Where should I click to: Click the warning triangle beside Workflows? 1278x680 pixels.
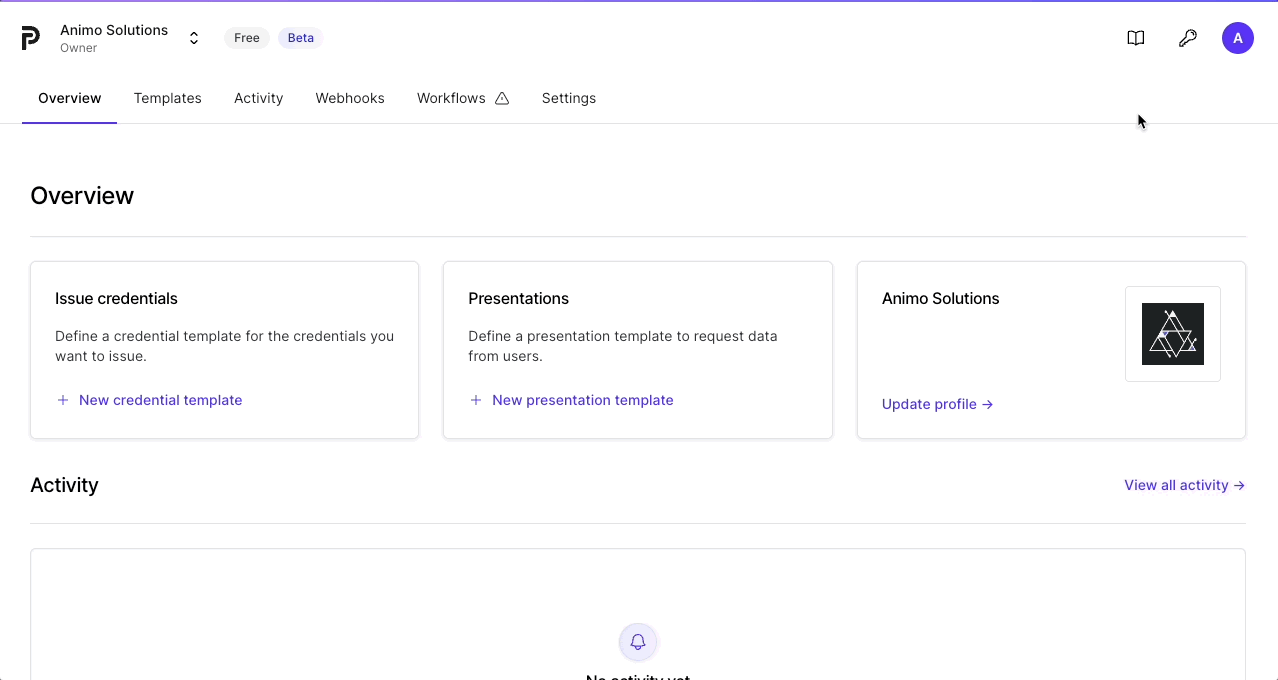501,98
